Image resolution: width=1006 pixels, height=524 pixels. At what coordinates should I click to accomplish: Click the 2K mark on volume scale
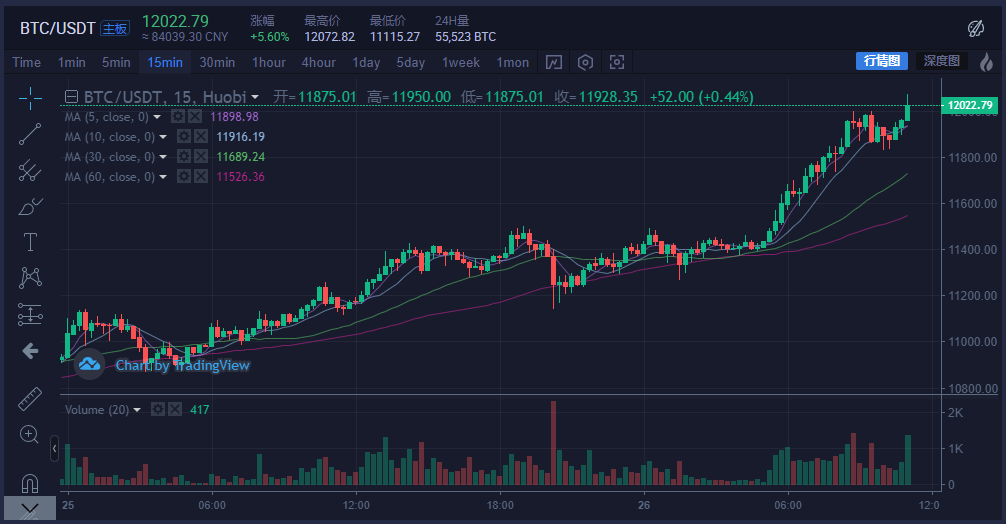955,412
